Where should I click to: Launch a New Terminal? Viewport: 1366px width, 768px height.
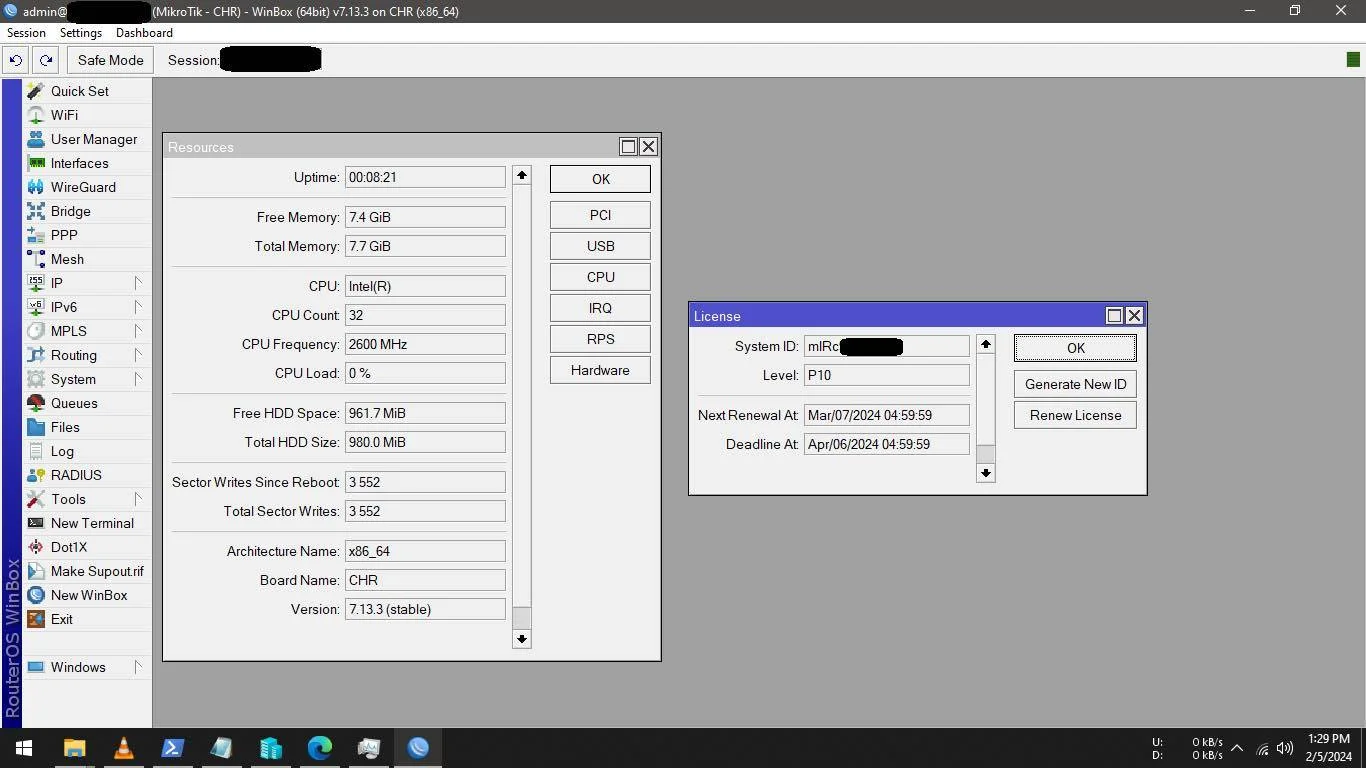[x=87, y=523]
